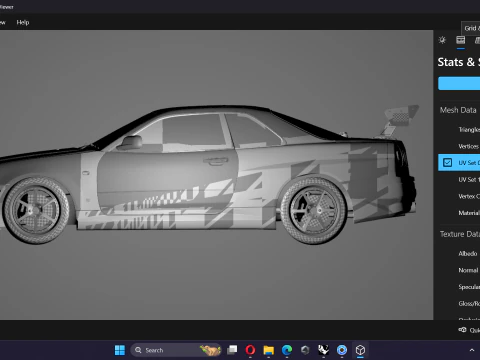The image size is (480, 360).
Task: Click the taskbar Search box
Action: pyautogui.click(x=176, y=350)
